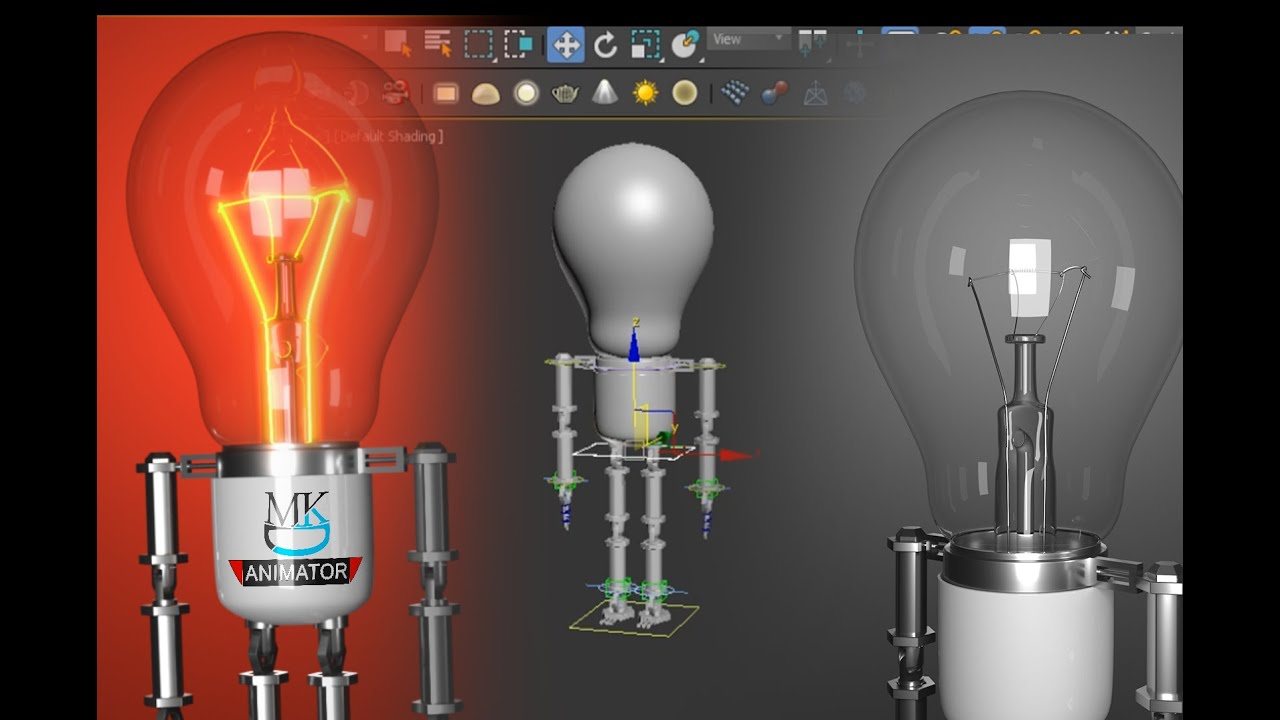The width and height of the screenshot is (1280, 720).
Task: Open the Default Shading viewport menu
Action: pyautogui.click(x=389, y=136)
